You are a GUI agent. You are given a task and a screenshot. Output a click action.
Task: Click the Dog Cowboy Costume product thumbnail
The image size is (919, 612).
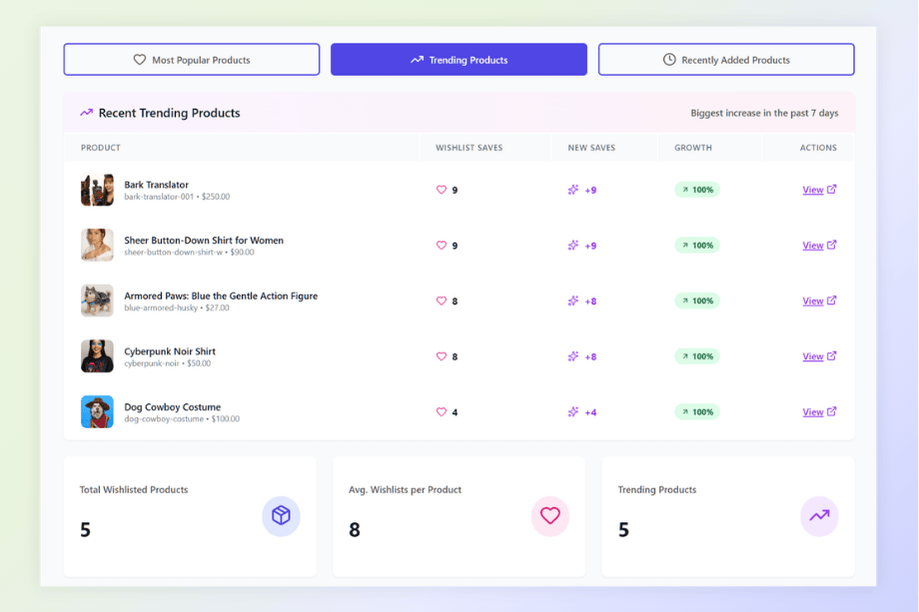tap(96, 411)
